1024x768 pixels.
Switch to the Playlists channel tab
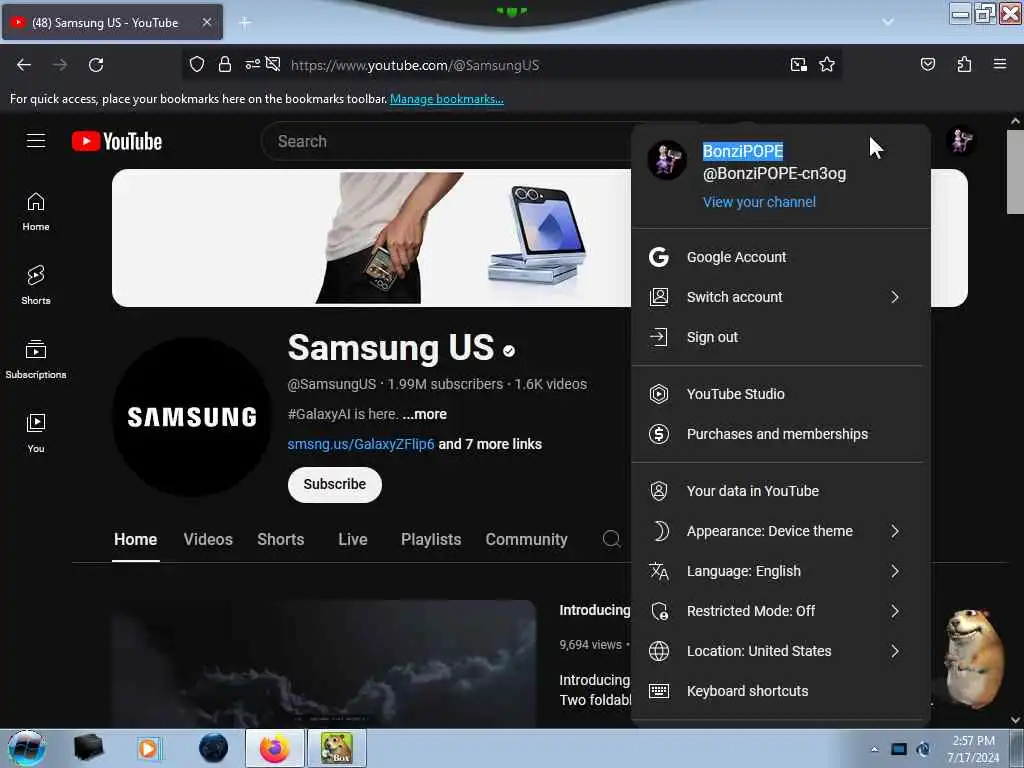point(431,539)
